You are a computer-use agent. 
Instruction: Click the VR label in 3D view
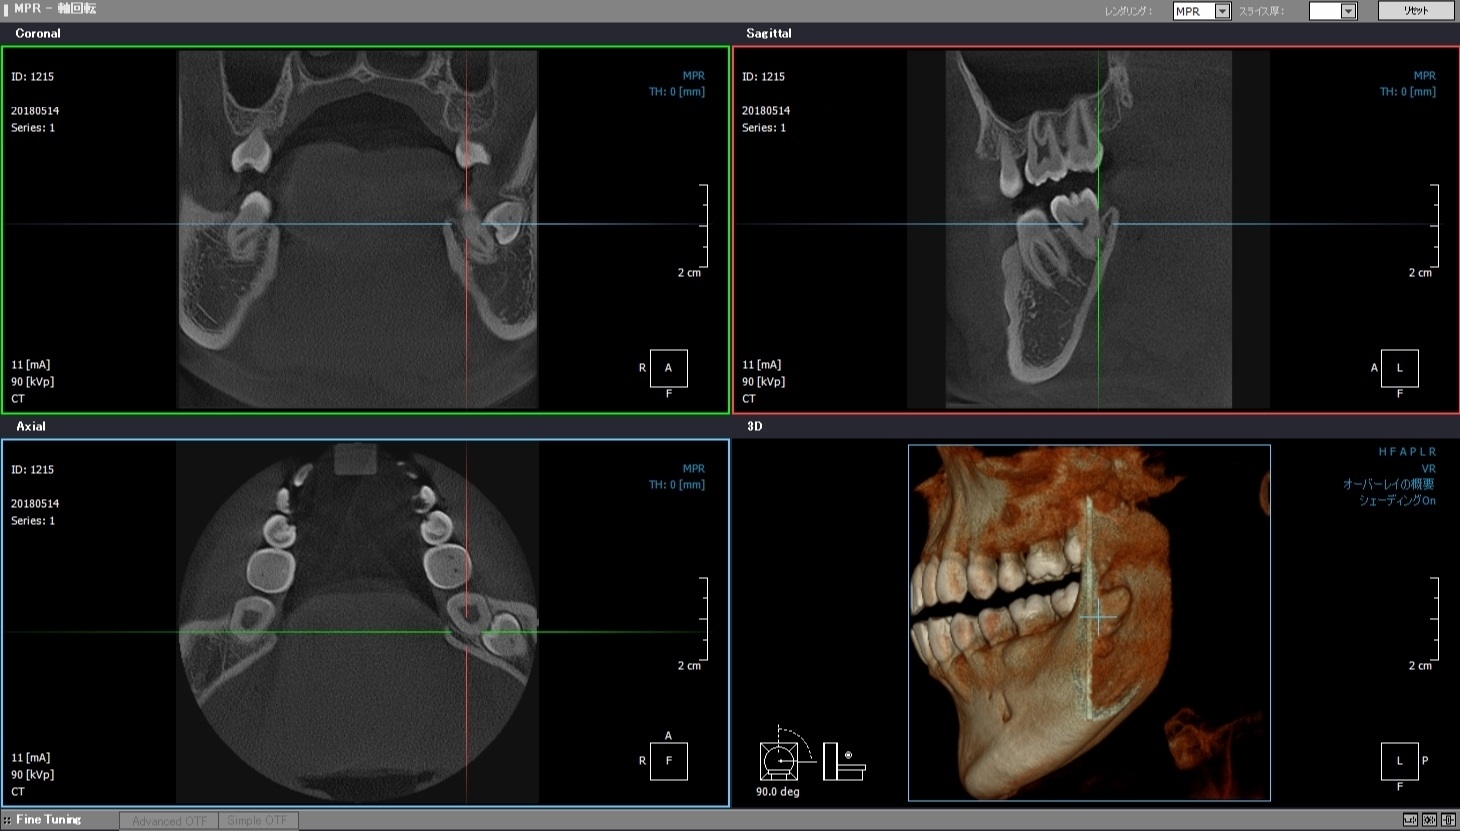point(1429,468)
